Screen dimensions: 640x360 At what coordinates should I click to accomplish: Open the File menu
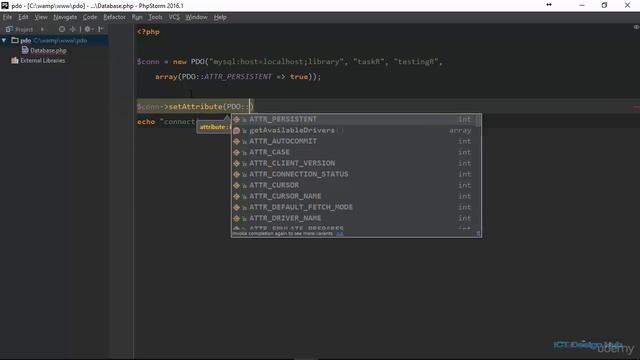pyautogui.click(x=7, y=17)
